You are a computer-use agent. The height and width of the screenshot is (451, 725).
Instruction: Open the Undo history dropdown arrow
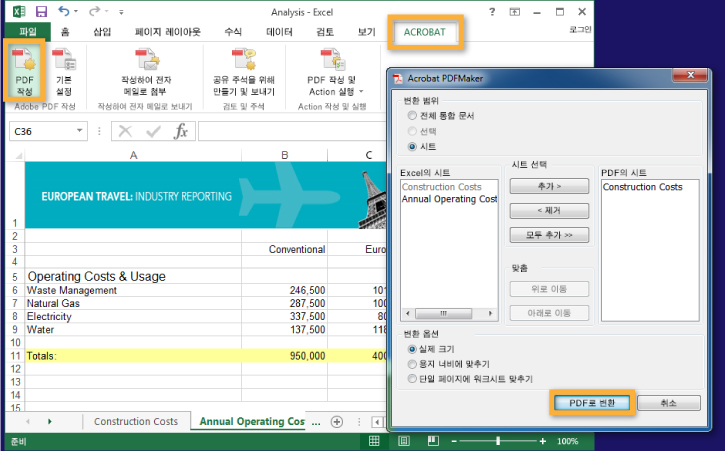click(x=76, y=12)
